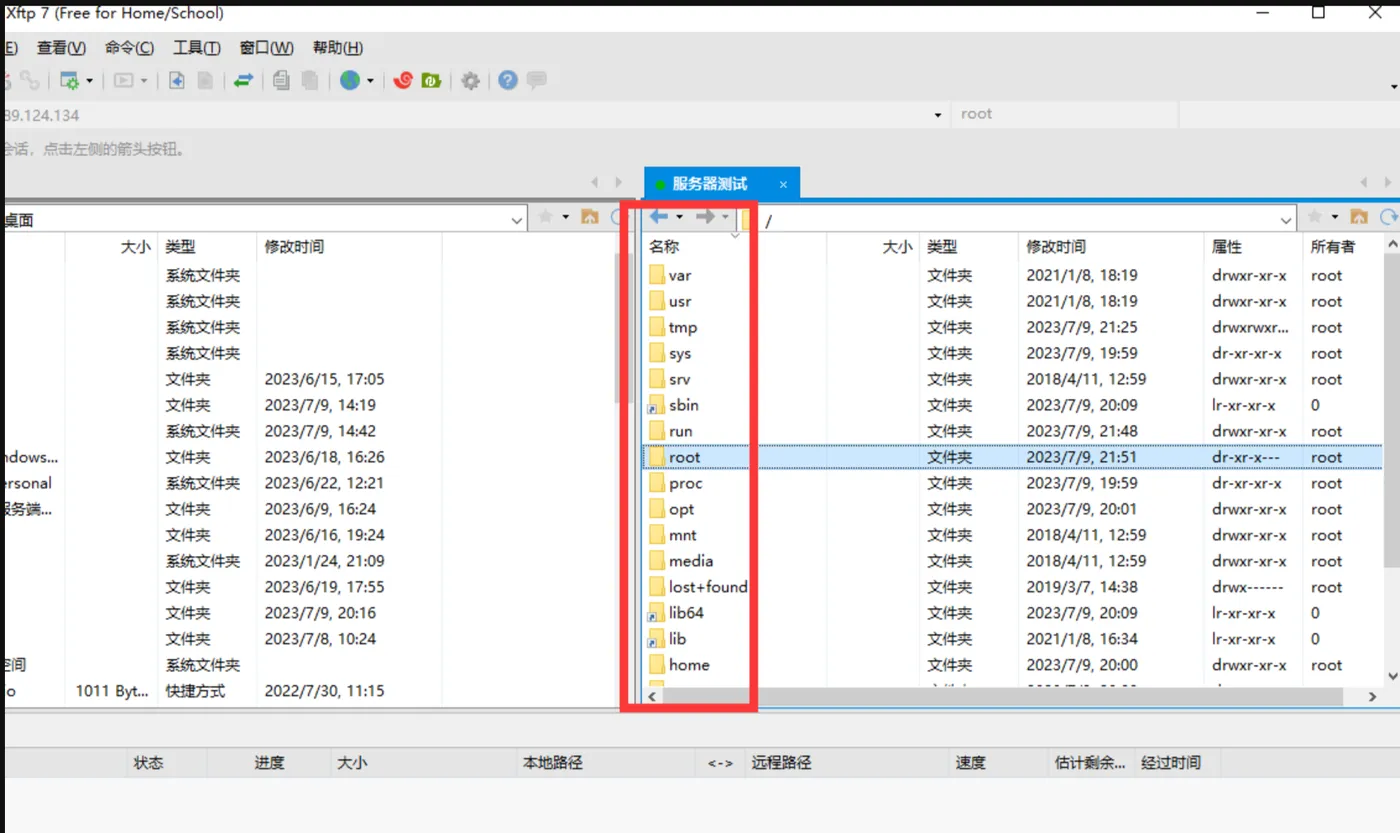Click the 远程路径 transfer column header

[781, 762]
